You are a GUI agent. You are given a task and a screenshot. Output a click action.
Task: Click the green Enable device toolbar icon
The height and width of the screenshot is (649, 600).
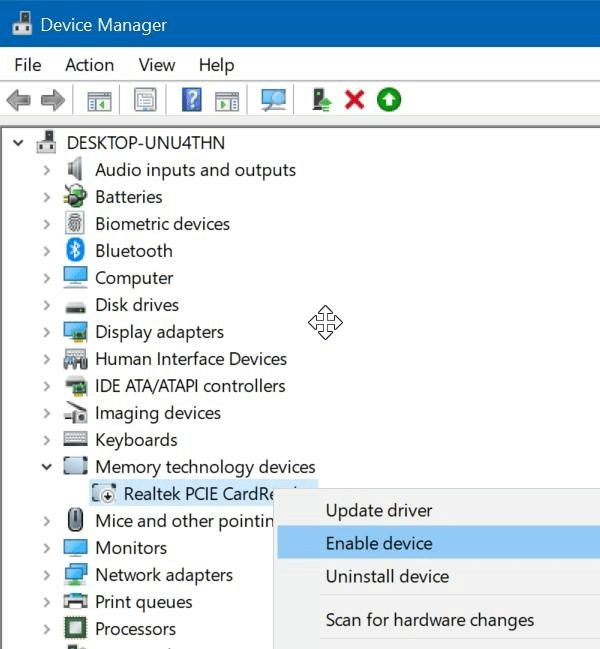pyautogui.click(x=388, y=100)
